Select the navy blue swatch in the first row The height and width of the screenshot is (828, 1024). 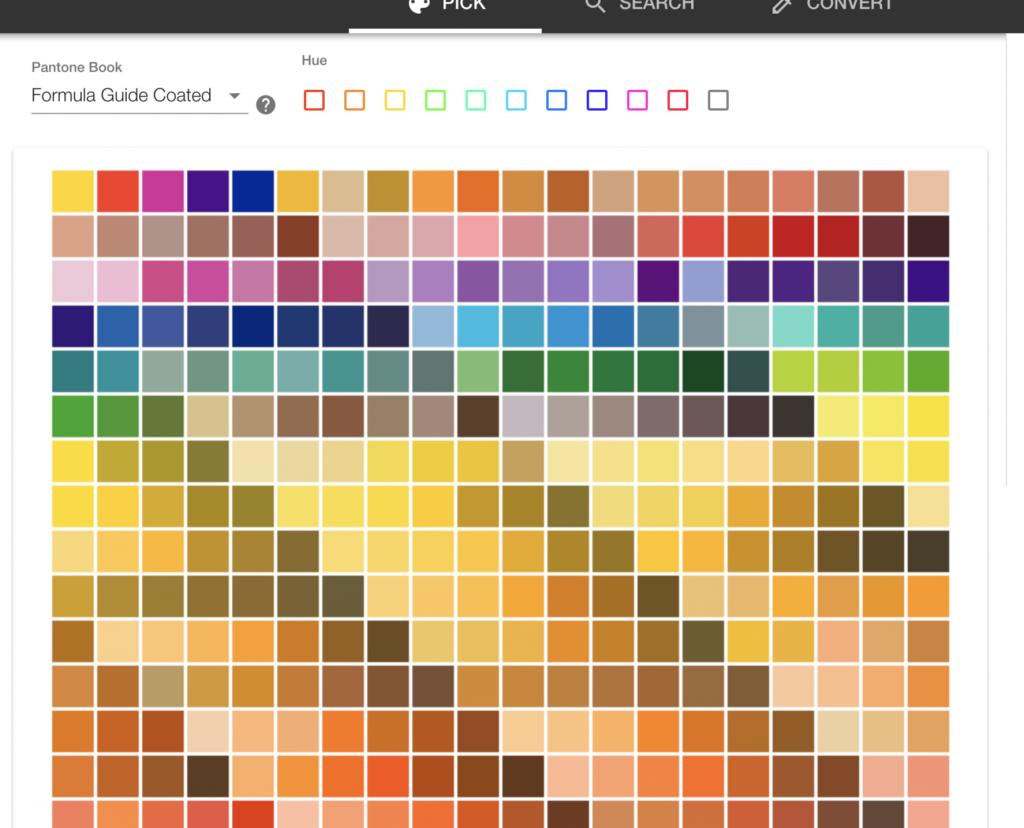251,189
